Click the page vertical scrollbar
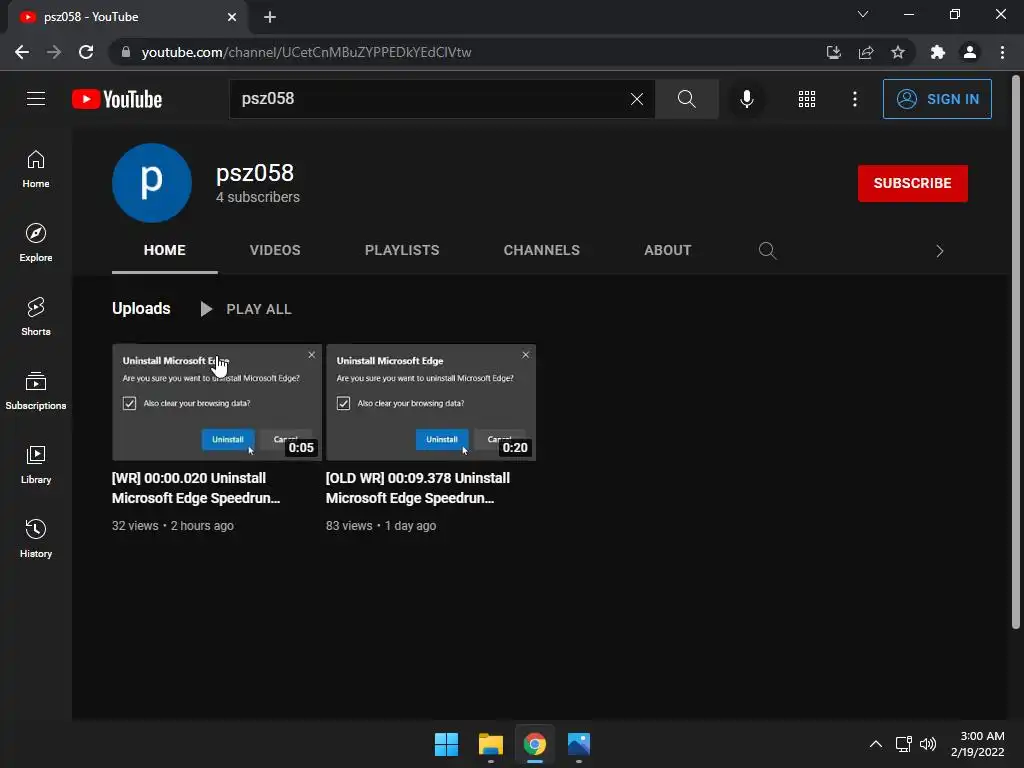The width and height of the screenshot is (1024, 768). 1016,353
